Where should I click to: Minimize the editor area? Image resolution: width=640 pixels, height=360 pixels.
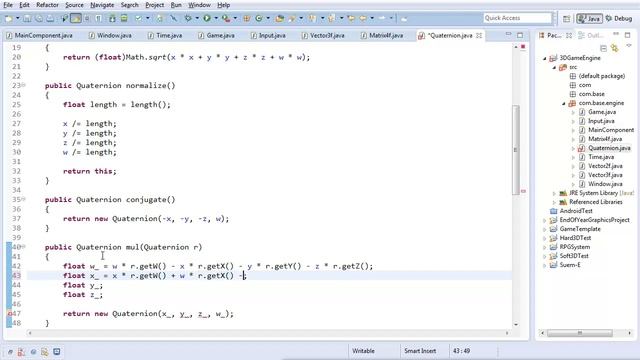508,34
